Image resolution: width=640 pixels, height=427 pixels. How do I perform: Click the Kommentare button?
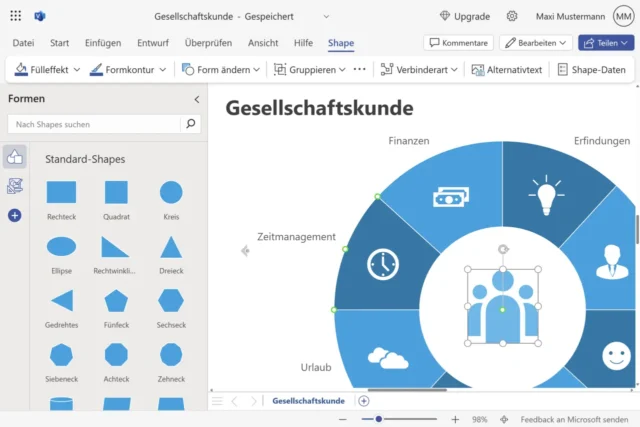pyautogui.click(x=458, y=43)
